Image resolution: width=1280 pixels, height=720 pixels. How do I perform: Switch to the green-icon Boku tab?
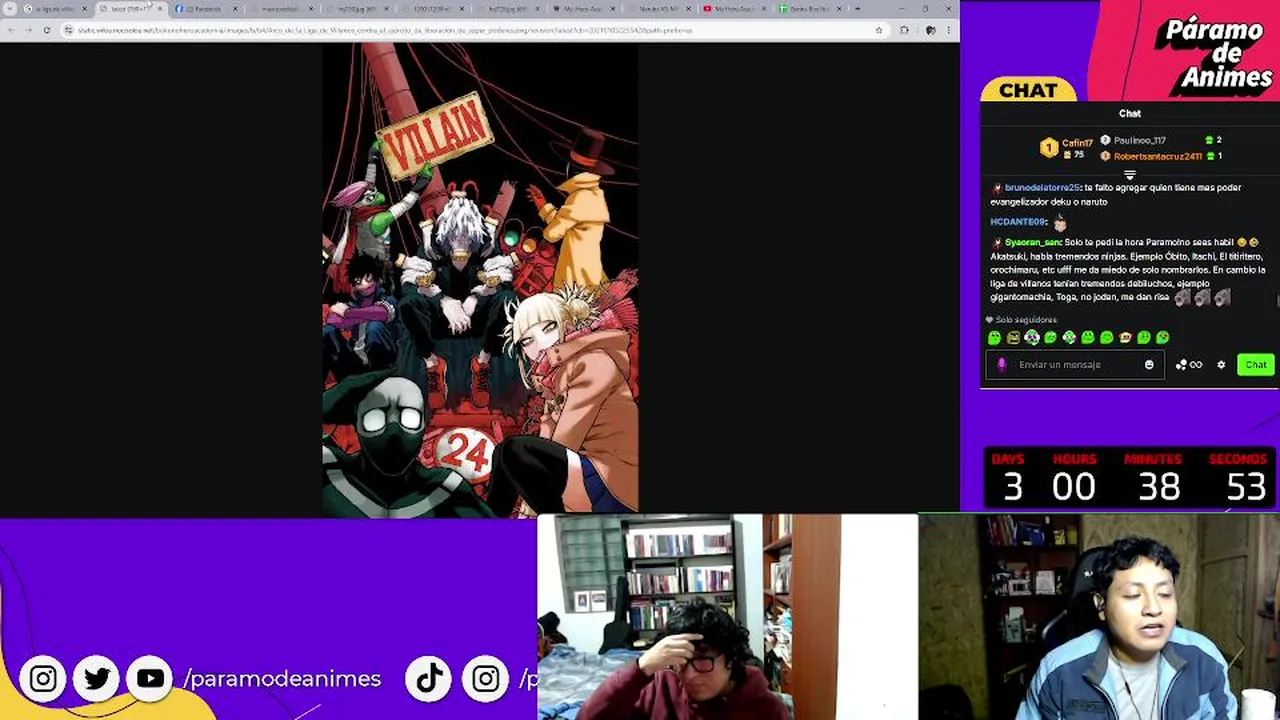810,9
